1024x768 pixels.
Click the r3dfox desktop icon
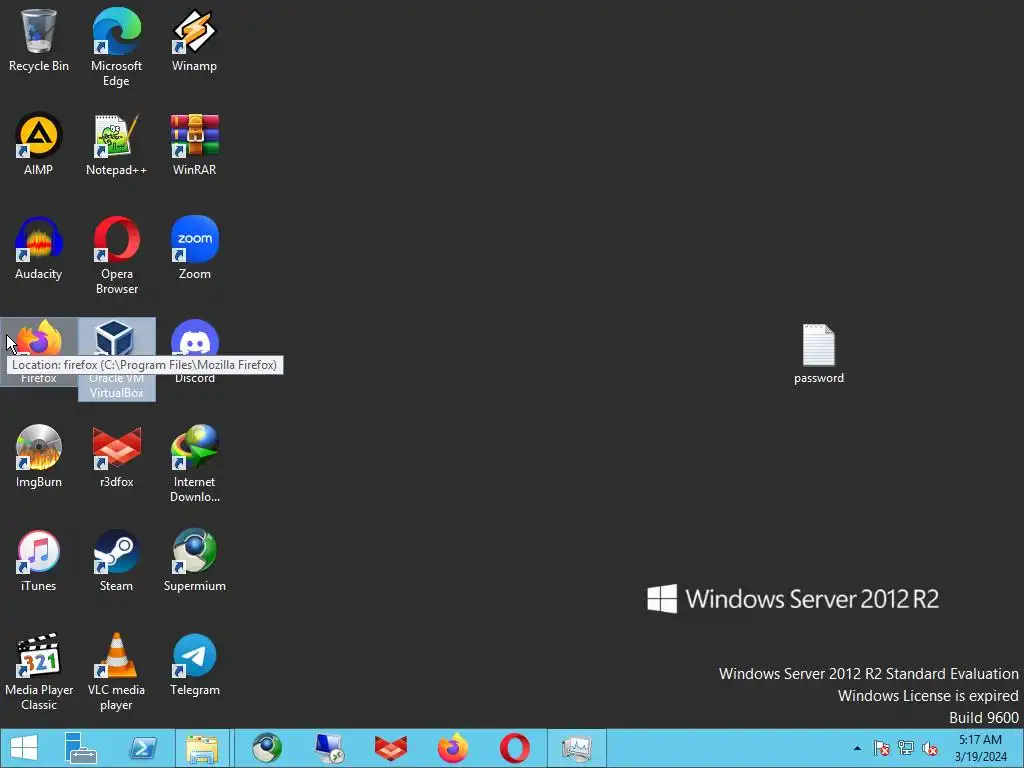[x=116, y=456]
